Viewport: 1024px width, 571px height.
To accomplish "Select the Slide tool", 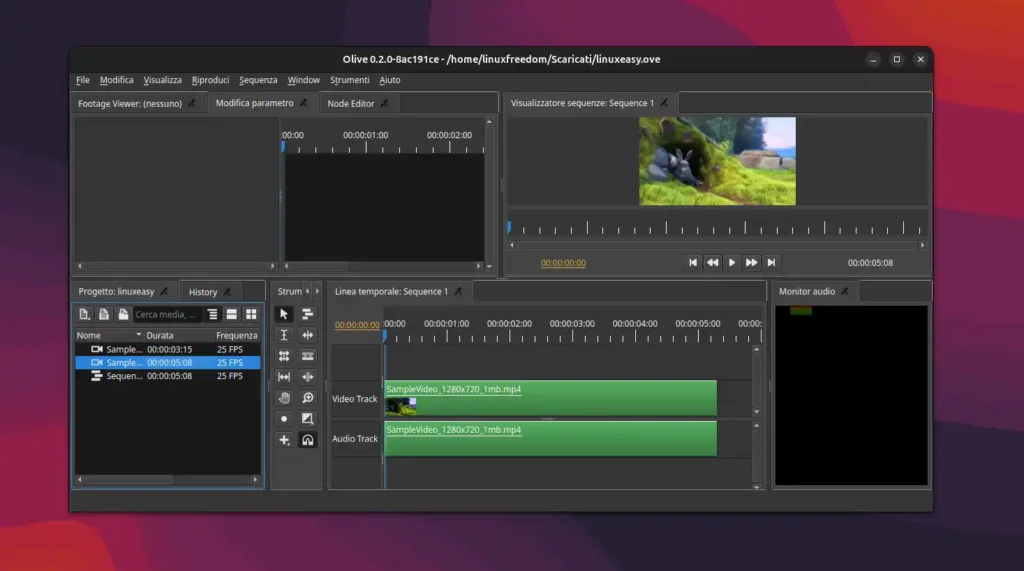I will click(308, 377).
